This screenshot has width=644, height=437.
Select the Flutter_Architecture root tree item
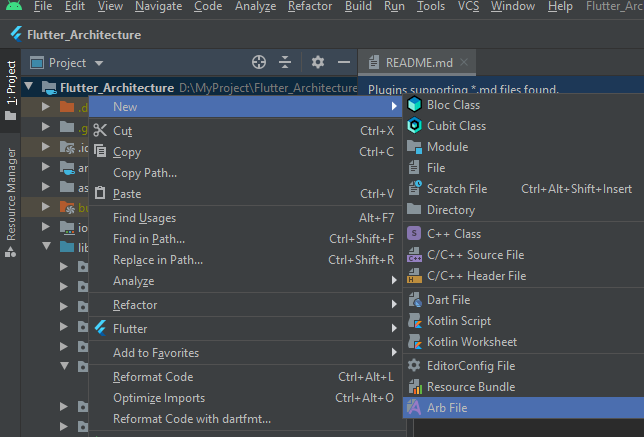[189, 87]
